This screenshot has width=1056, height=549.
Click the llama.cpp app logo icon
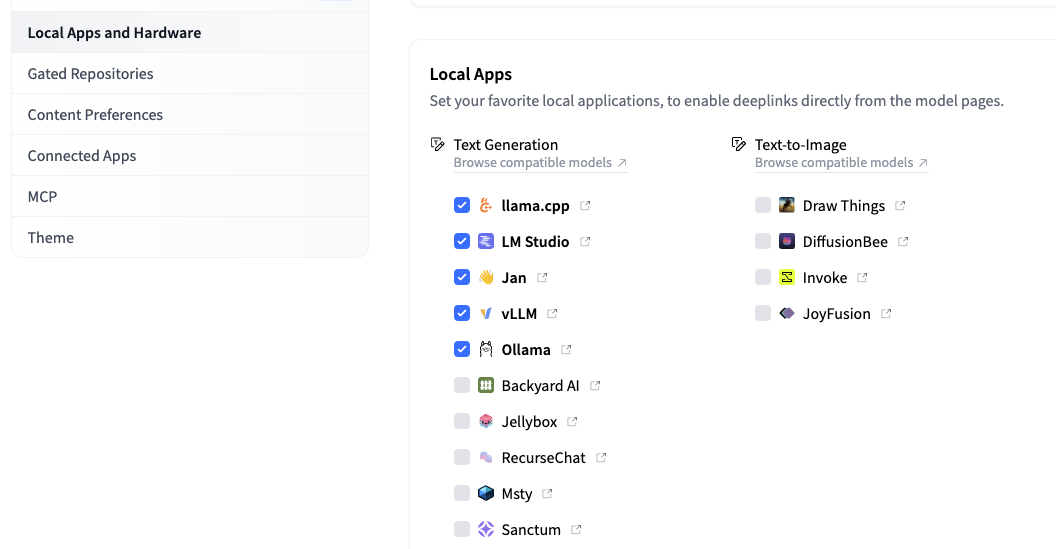(486, 206)
